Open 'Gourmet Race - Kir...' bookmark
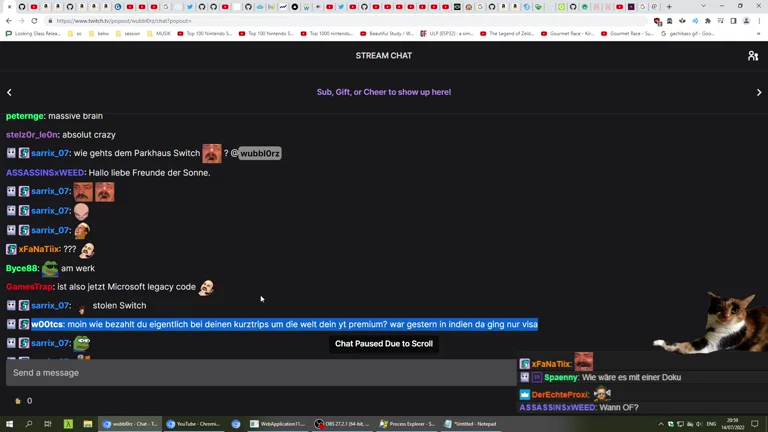This screenshot has height=432, width=768. tap(568, 34)
